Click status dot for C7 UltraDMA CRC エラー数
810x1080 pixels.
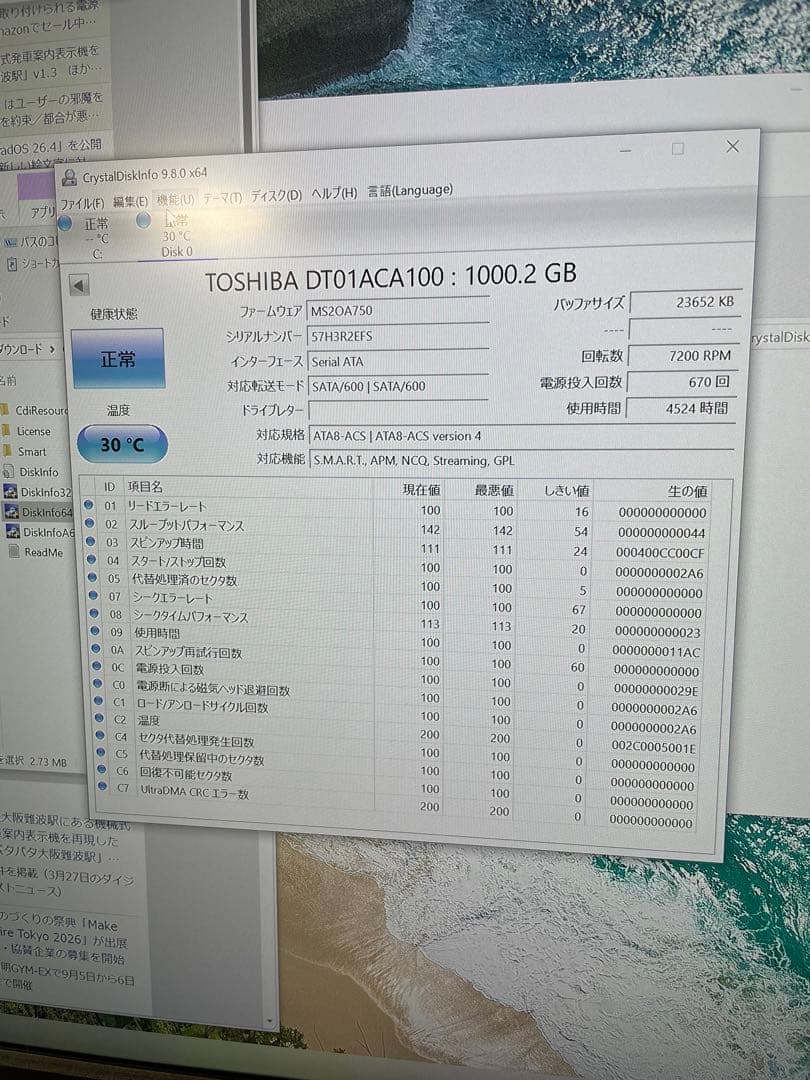[103, 786]
